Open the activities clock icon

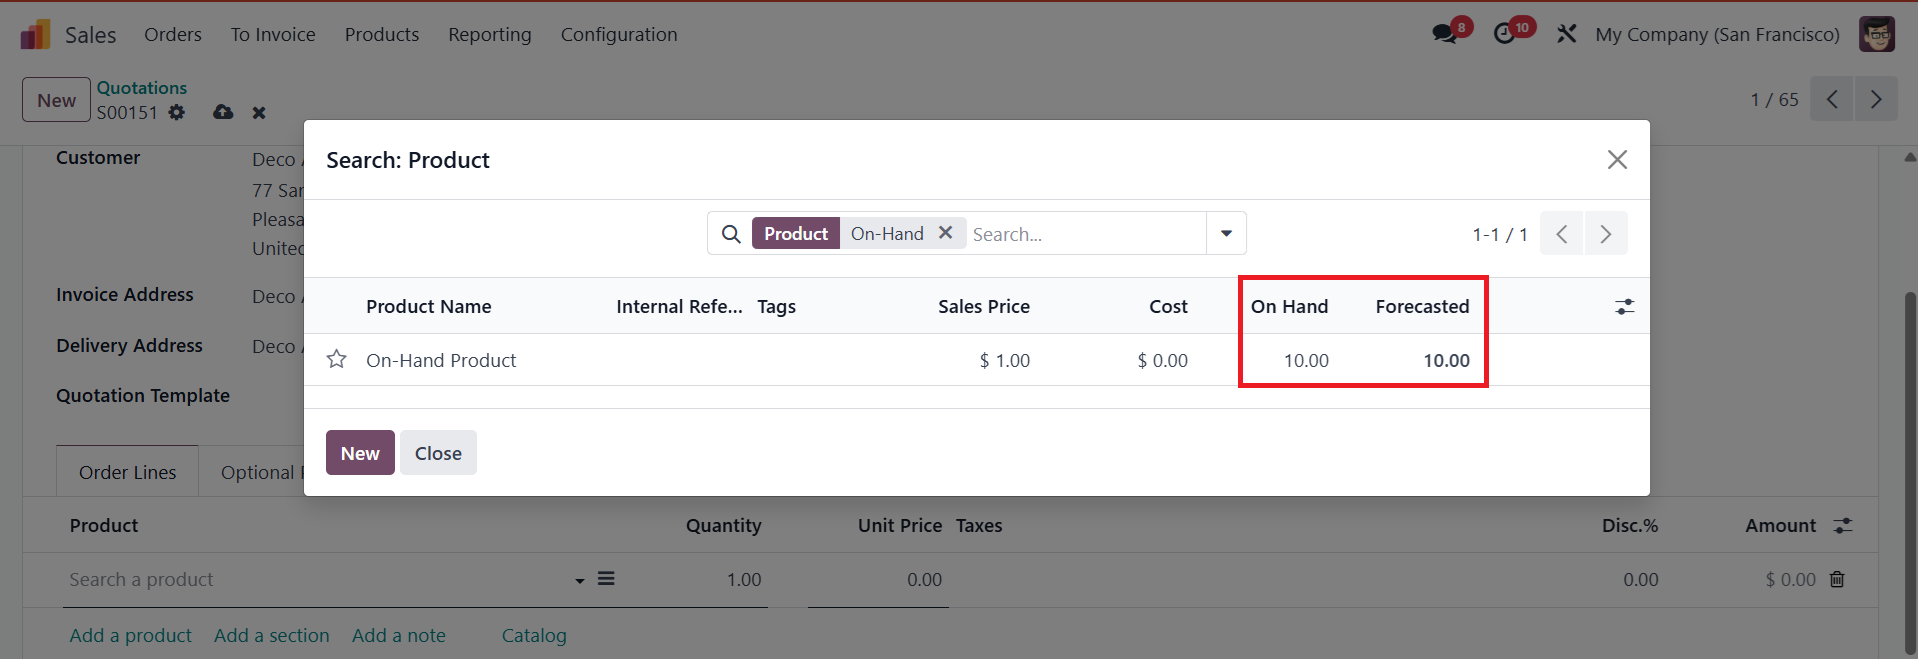pos(1504,34)
